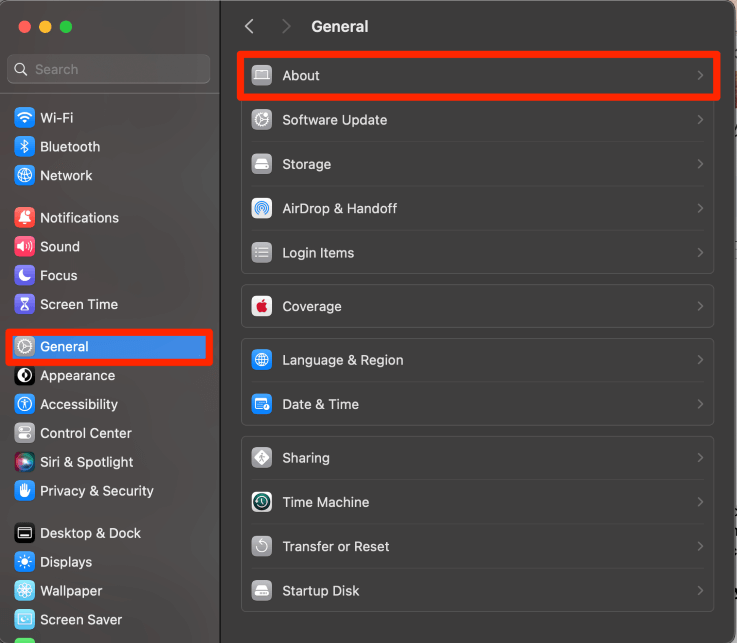The height and width of the screenshot is (643, 737).
Task: Open the Transfer or Reset option
Action: pos(336,546)
